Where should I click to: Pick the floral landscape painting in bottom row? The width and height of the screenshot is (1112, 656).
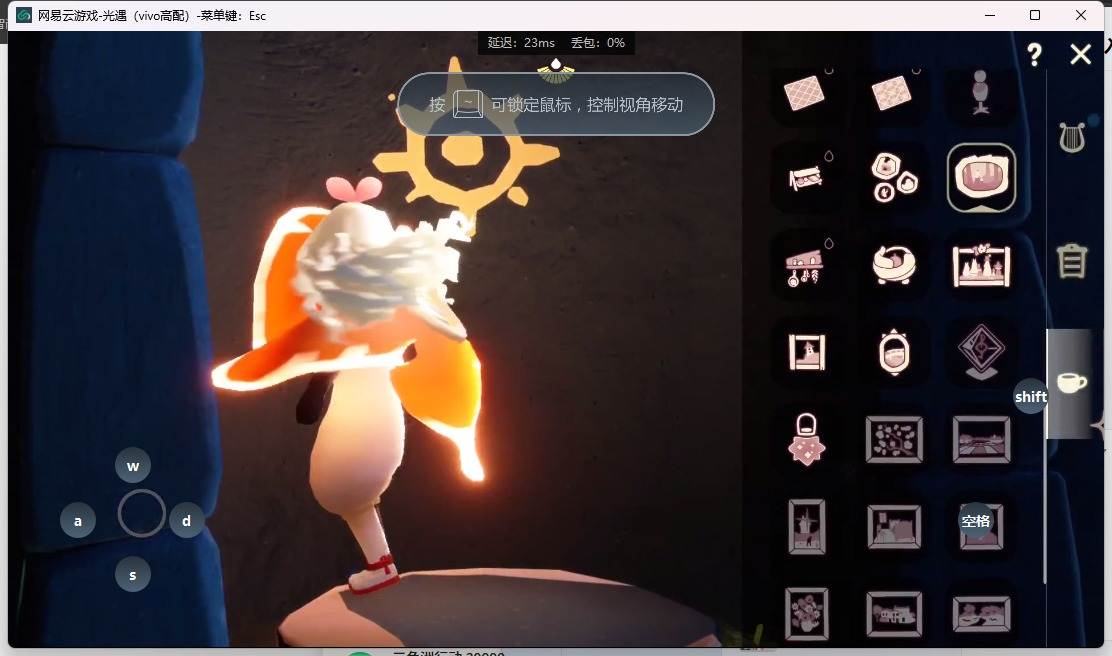[982, 614]
